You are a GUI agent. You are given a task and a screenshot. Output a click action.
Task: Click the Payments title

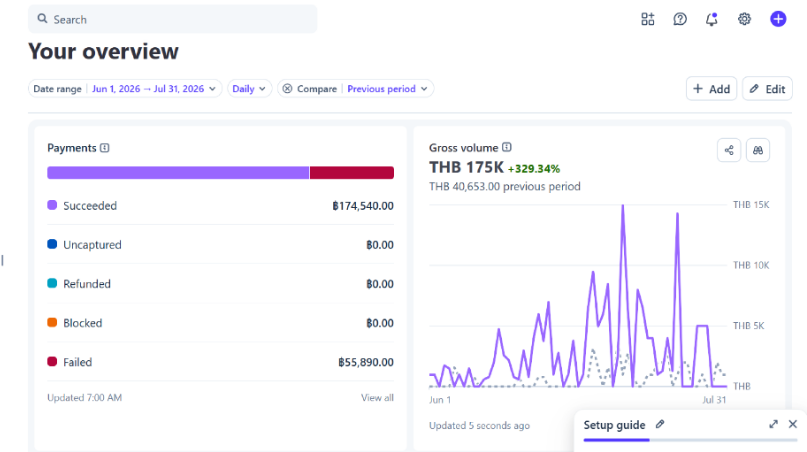[x=72, y=148]
